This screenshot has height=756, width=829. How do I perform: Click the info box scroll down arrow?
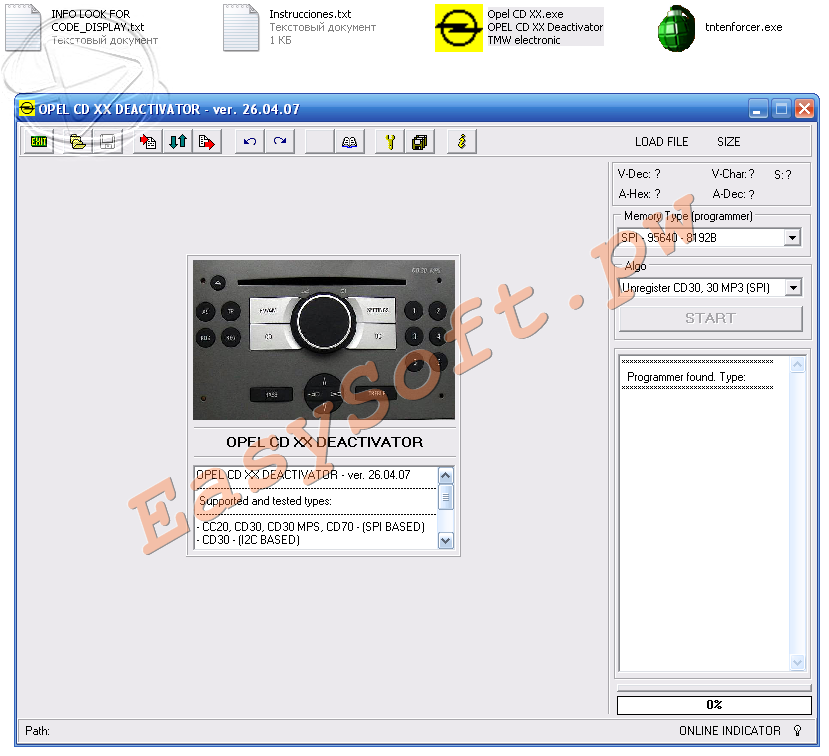tap(446, 541)
